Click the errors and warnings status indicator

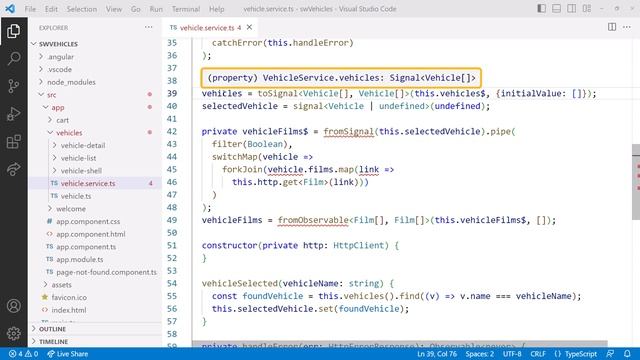[23, 354]
